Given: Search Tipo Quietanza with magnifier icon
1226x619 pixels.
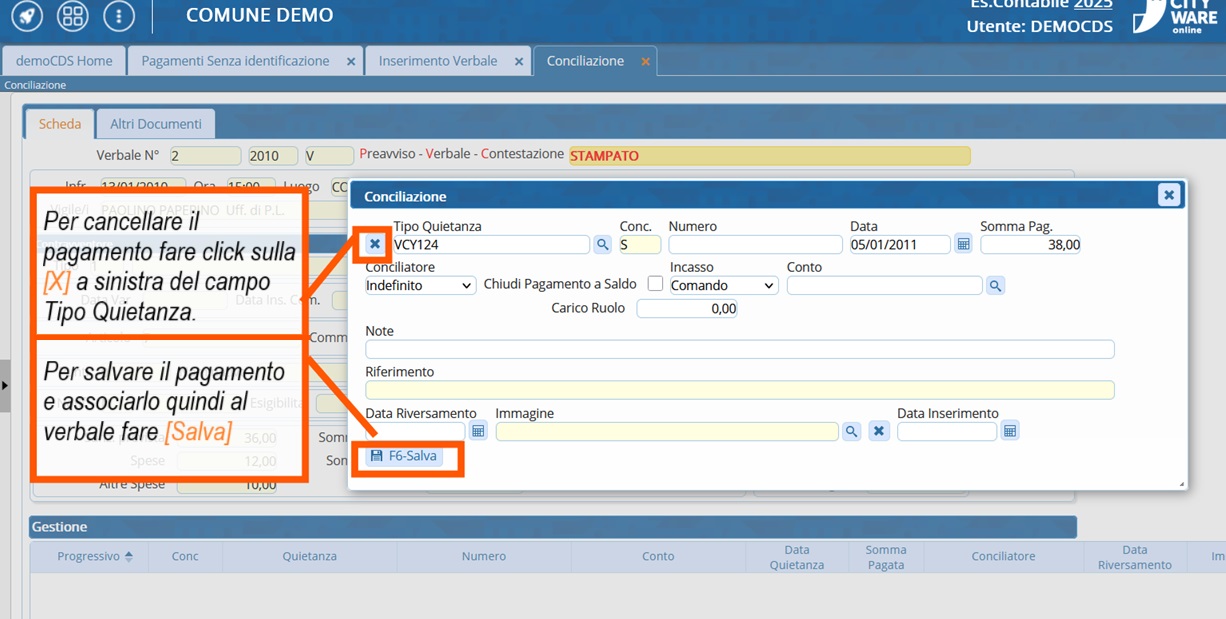Looking at the screenshot, I should coord(603,244).
